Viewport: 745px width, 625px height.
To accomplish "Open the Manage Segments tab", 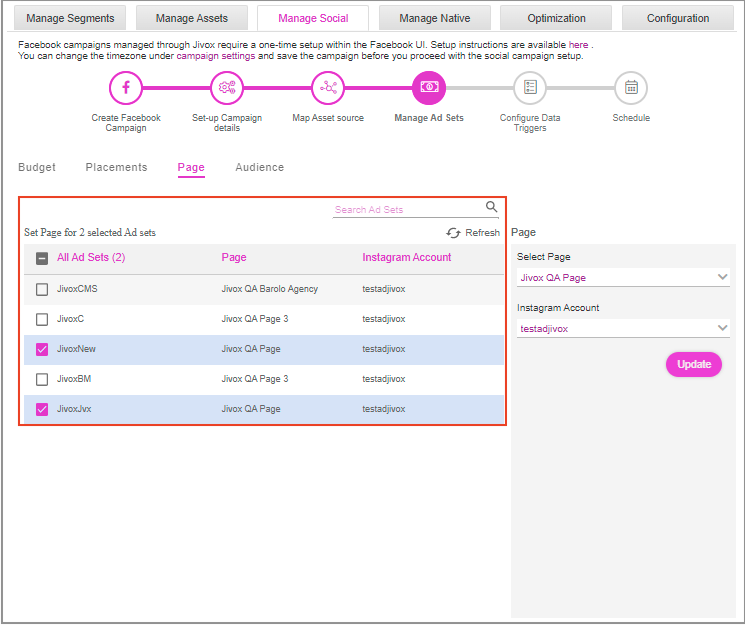I will pyautogui.click(x=70, y=18).
